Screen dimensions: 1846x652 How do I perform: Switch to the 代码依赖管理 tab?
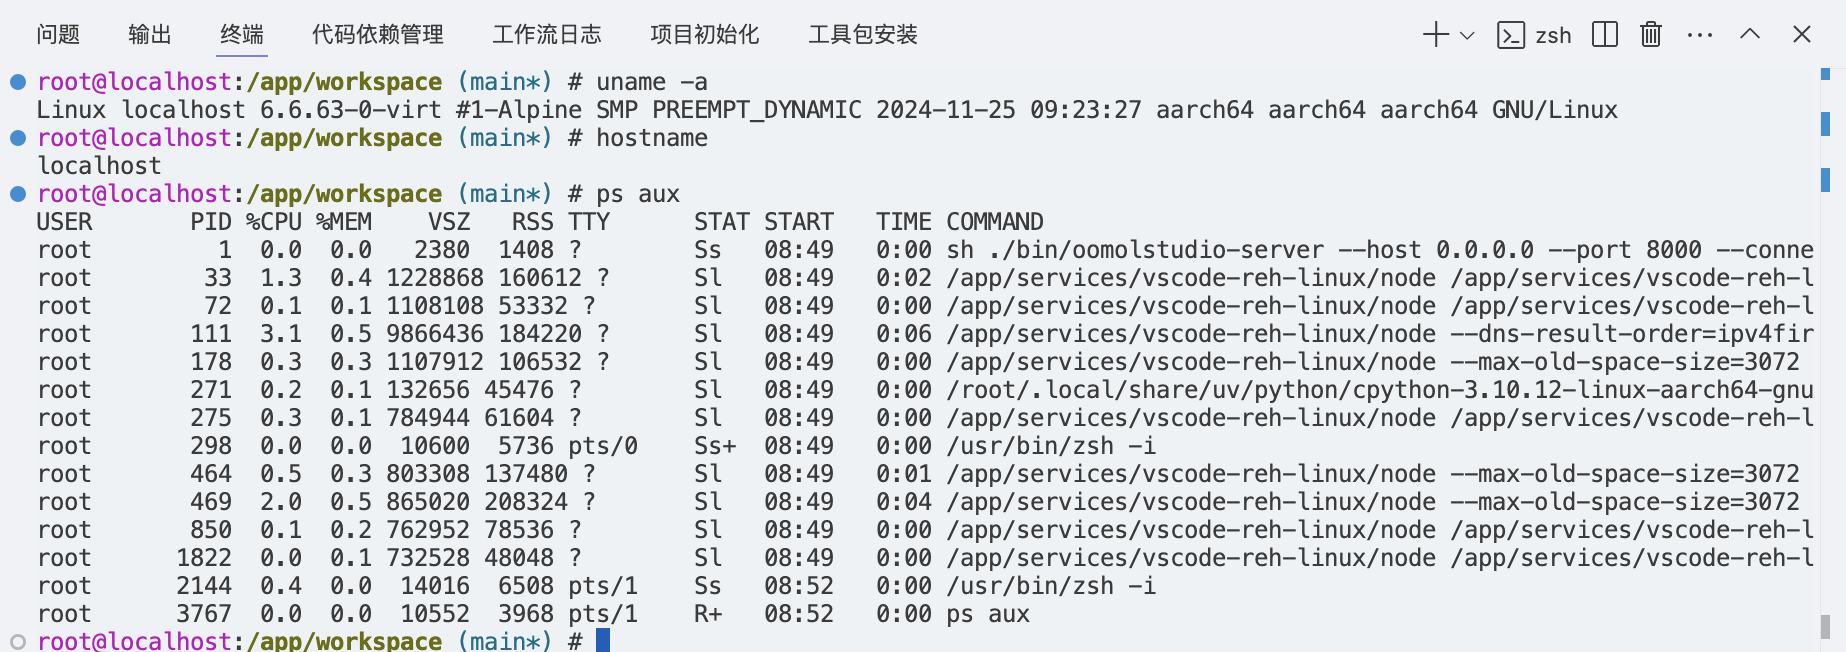click(378, 35)
